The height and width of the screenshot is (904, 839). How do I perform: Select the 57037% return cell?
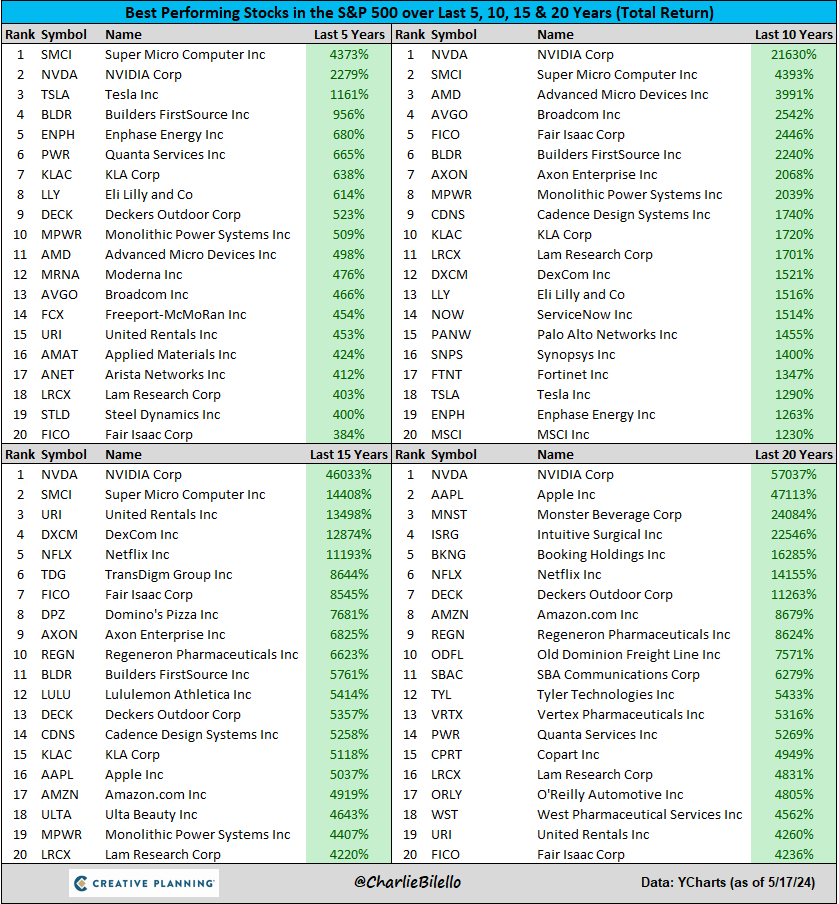point(793,474)
